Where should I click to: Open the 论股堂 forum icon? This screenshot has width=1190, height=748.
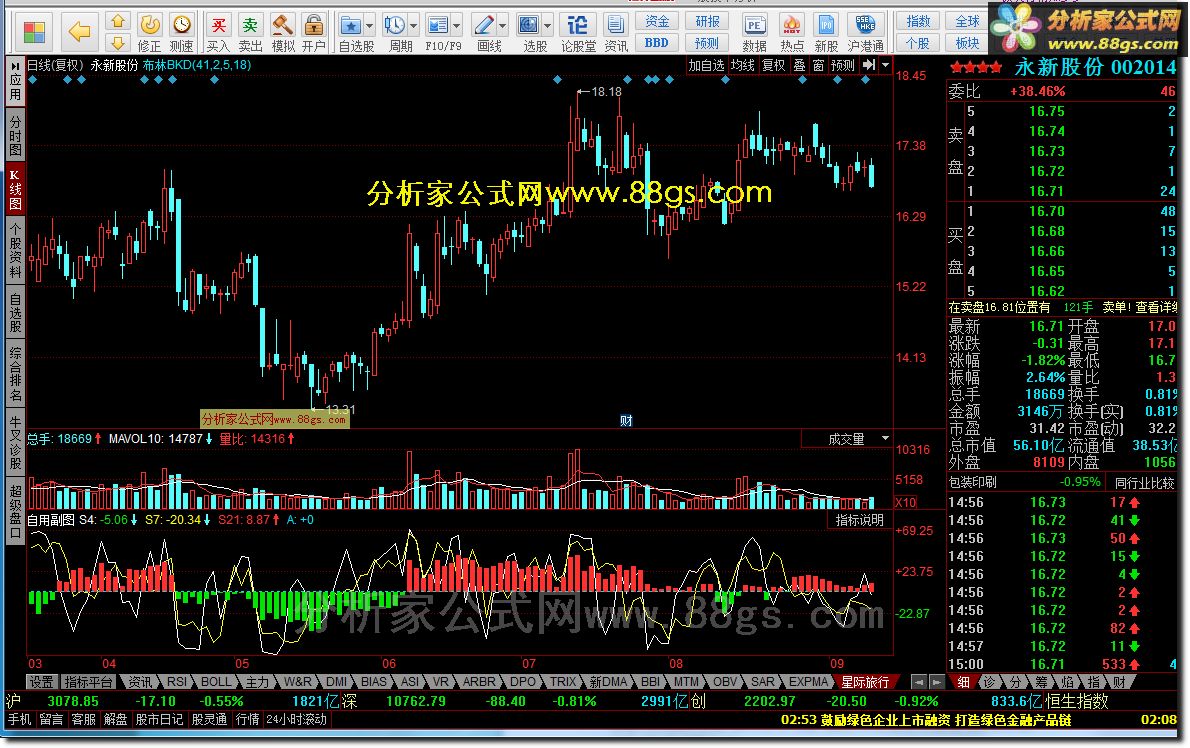click(578, 33)
